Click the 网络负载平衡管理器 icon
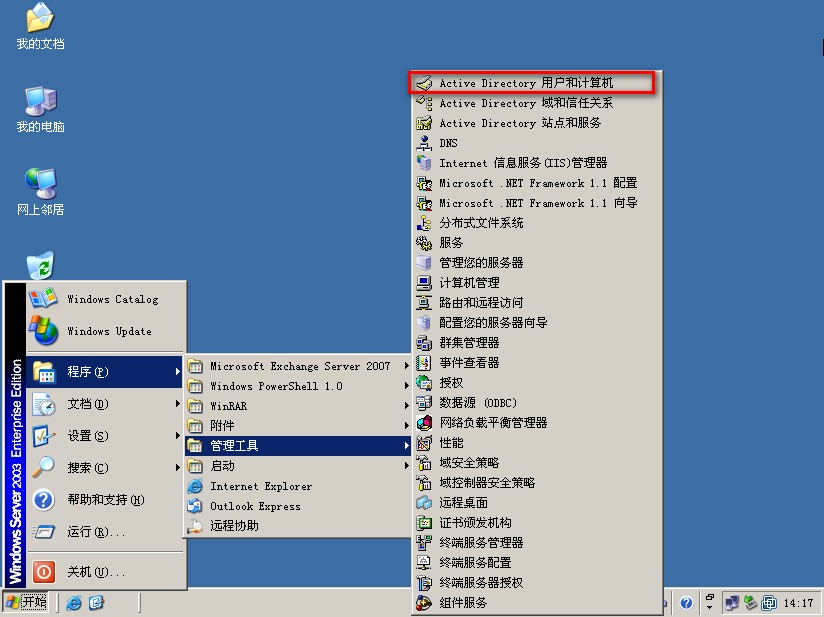 [x=424, y=423]
